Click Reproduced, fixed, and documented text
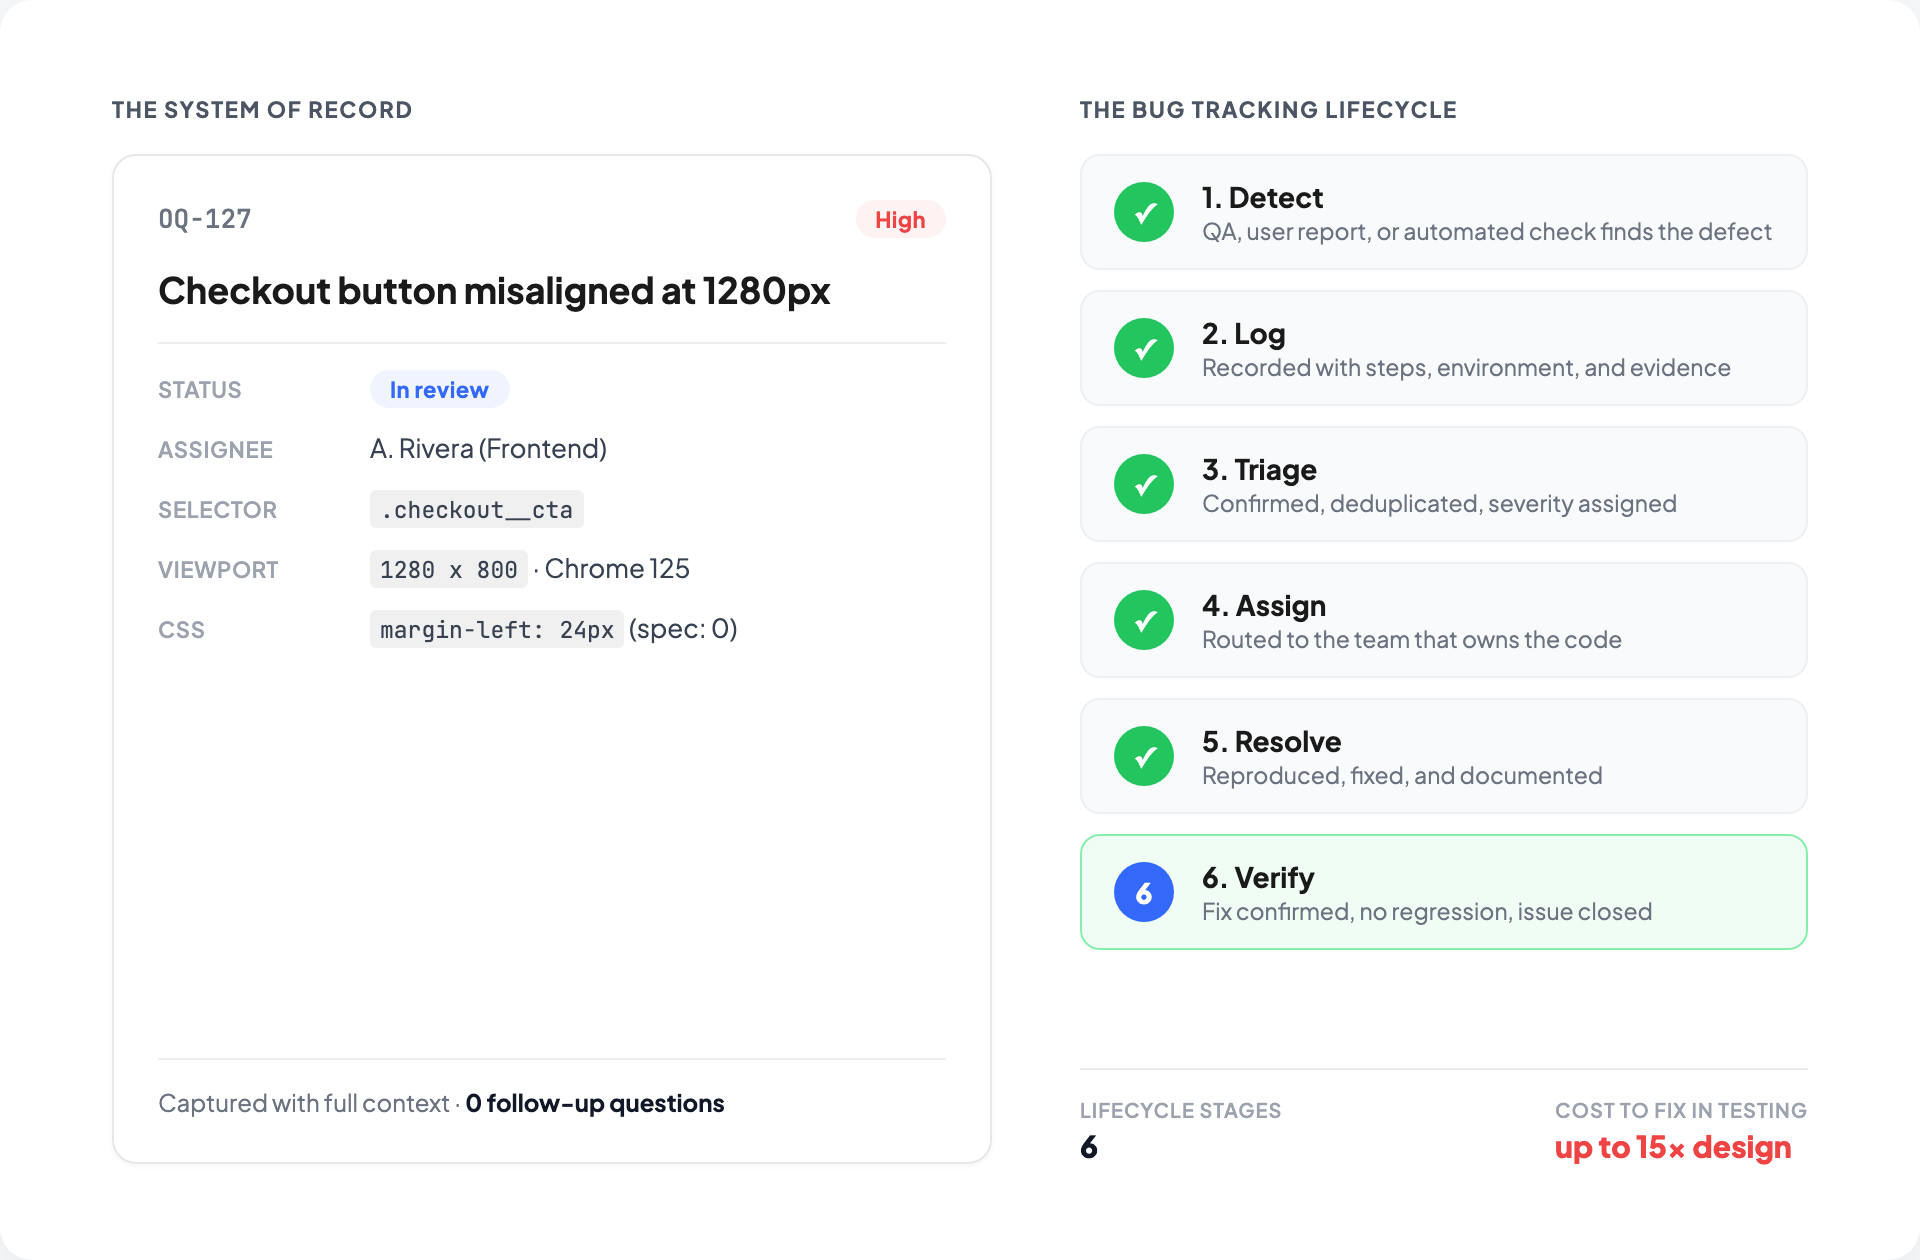This screenshot has height=1260, width=1920. coord(1402,776)
